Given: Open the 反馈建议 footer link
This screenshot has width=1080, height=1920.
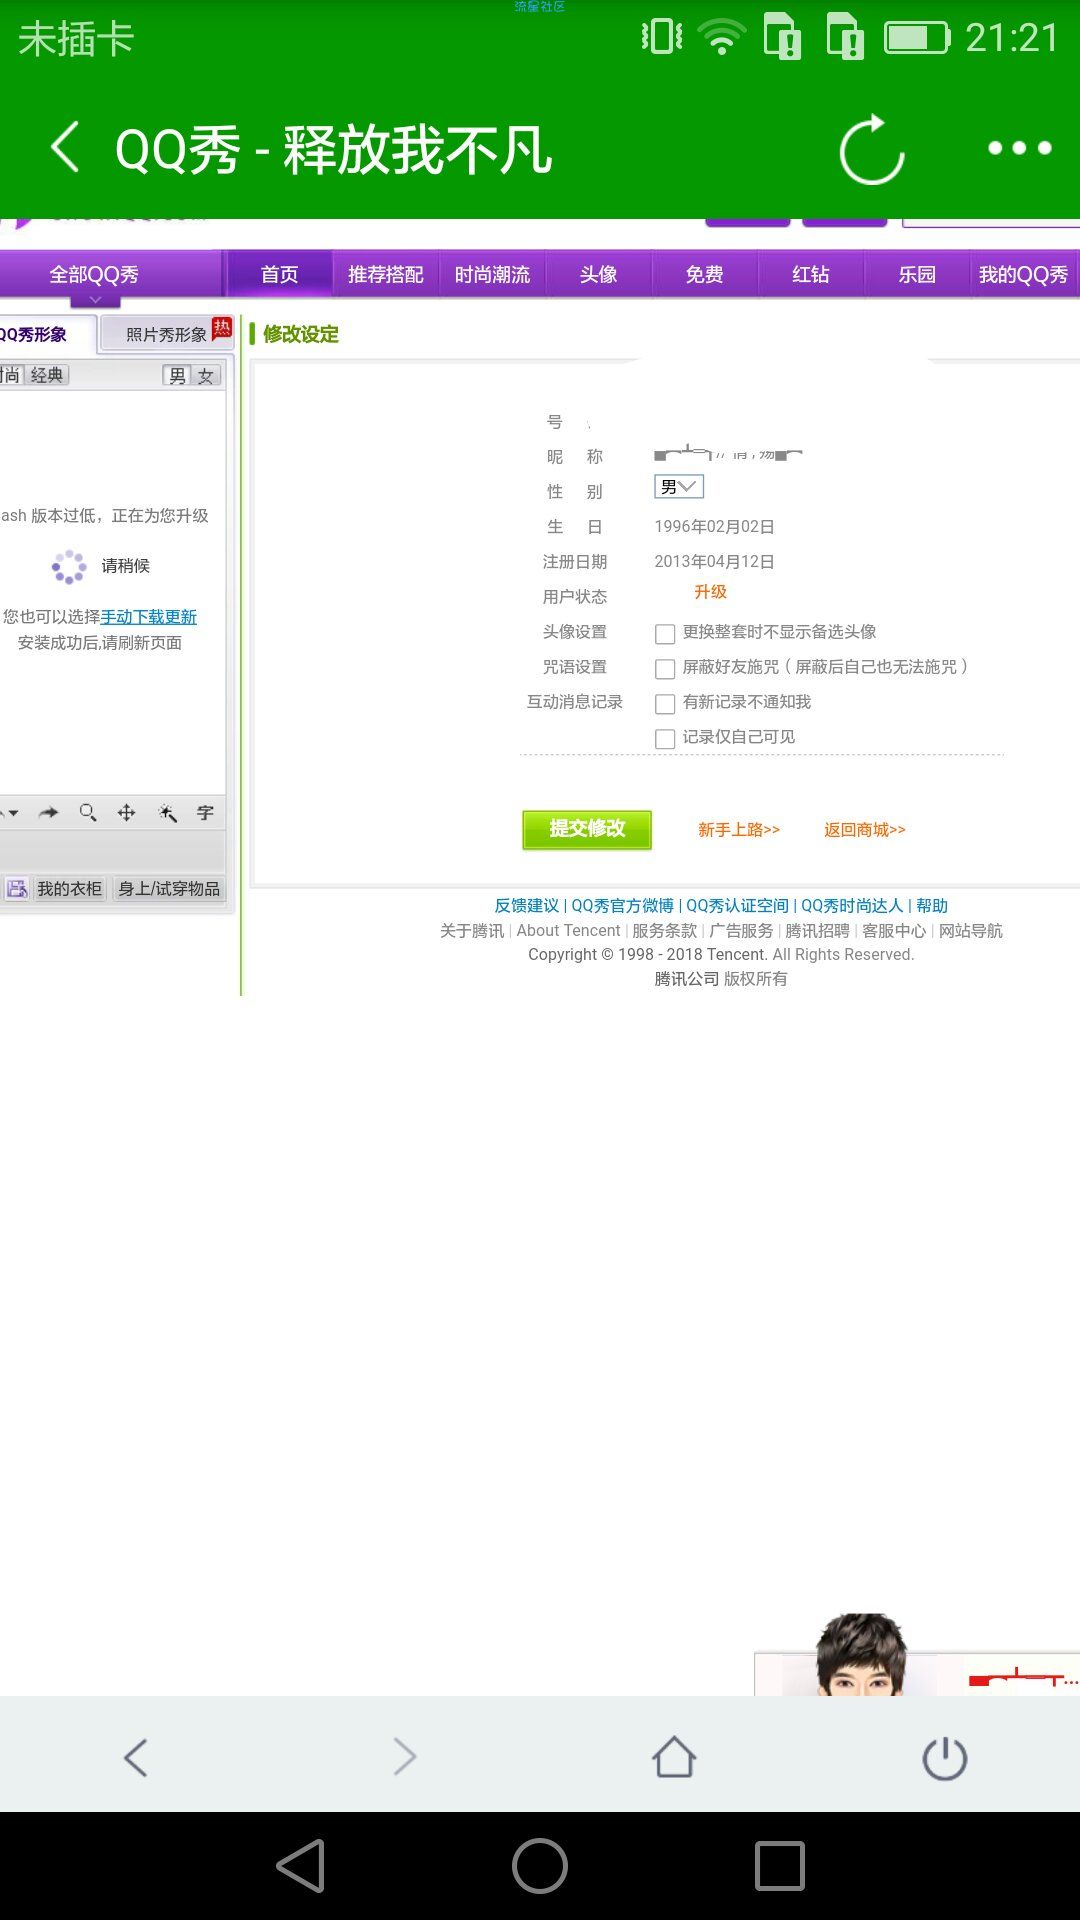Looking at the screenshot, I should coord(527,905).
